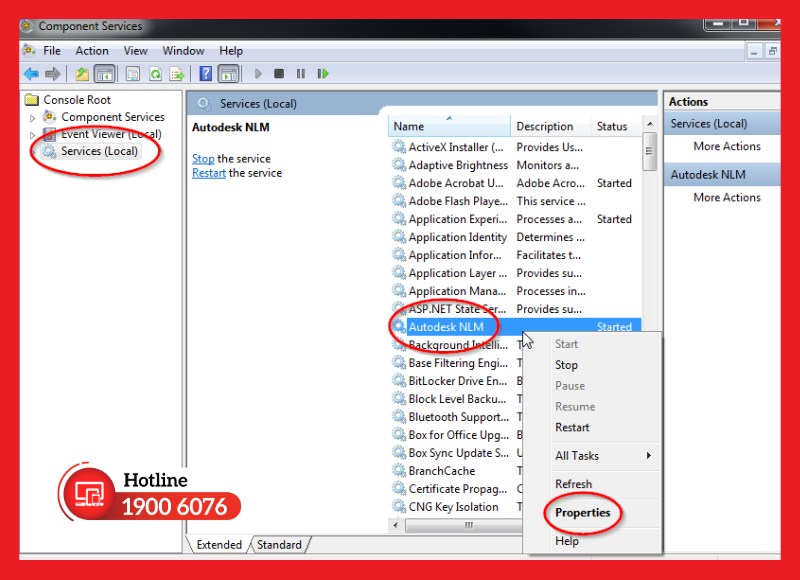Click the Services (Local) header gear icon
800x580 pixels.
pyautogui.click(x=204, y=104)
